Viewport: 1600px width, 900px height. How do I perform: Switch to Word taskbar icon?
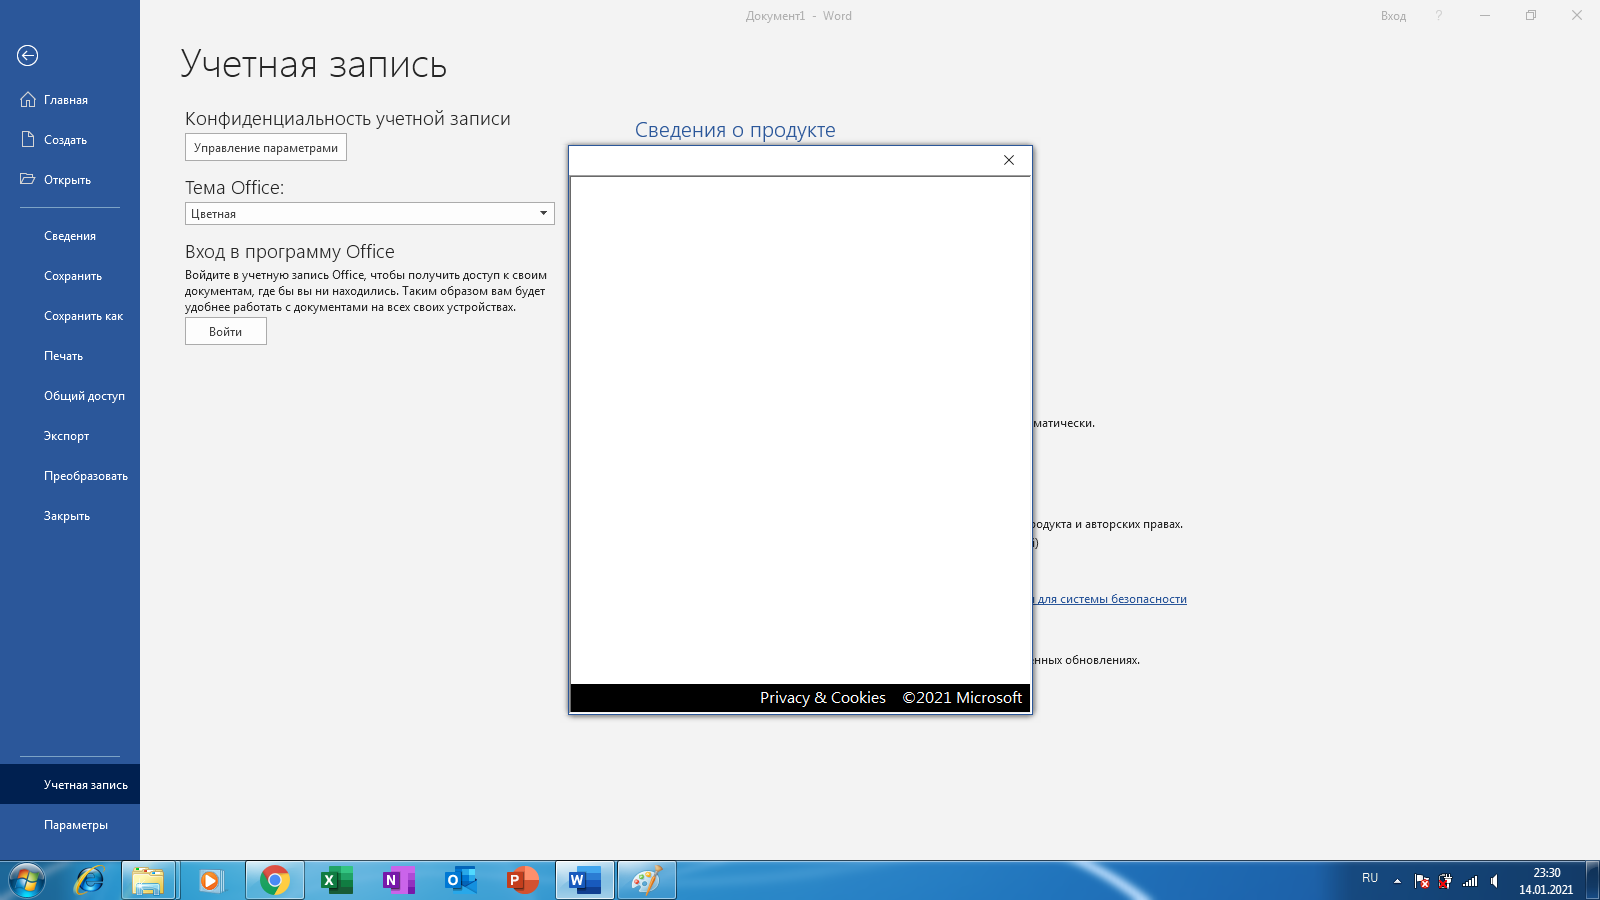tap(585, 881)
